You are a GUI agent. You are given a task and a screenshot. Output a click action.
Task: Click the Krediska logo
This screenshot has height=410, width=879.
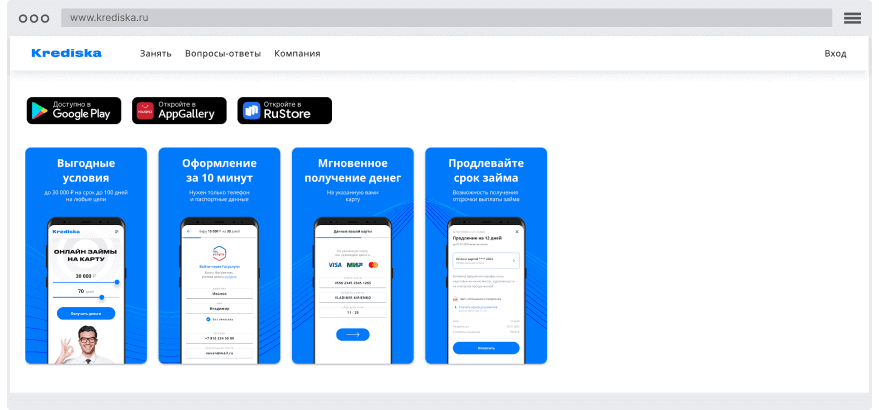click(x=66, y=53)
